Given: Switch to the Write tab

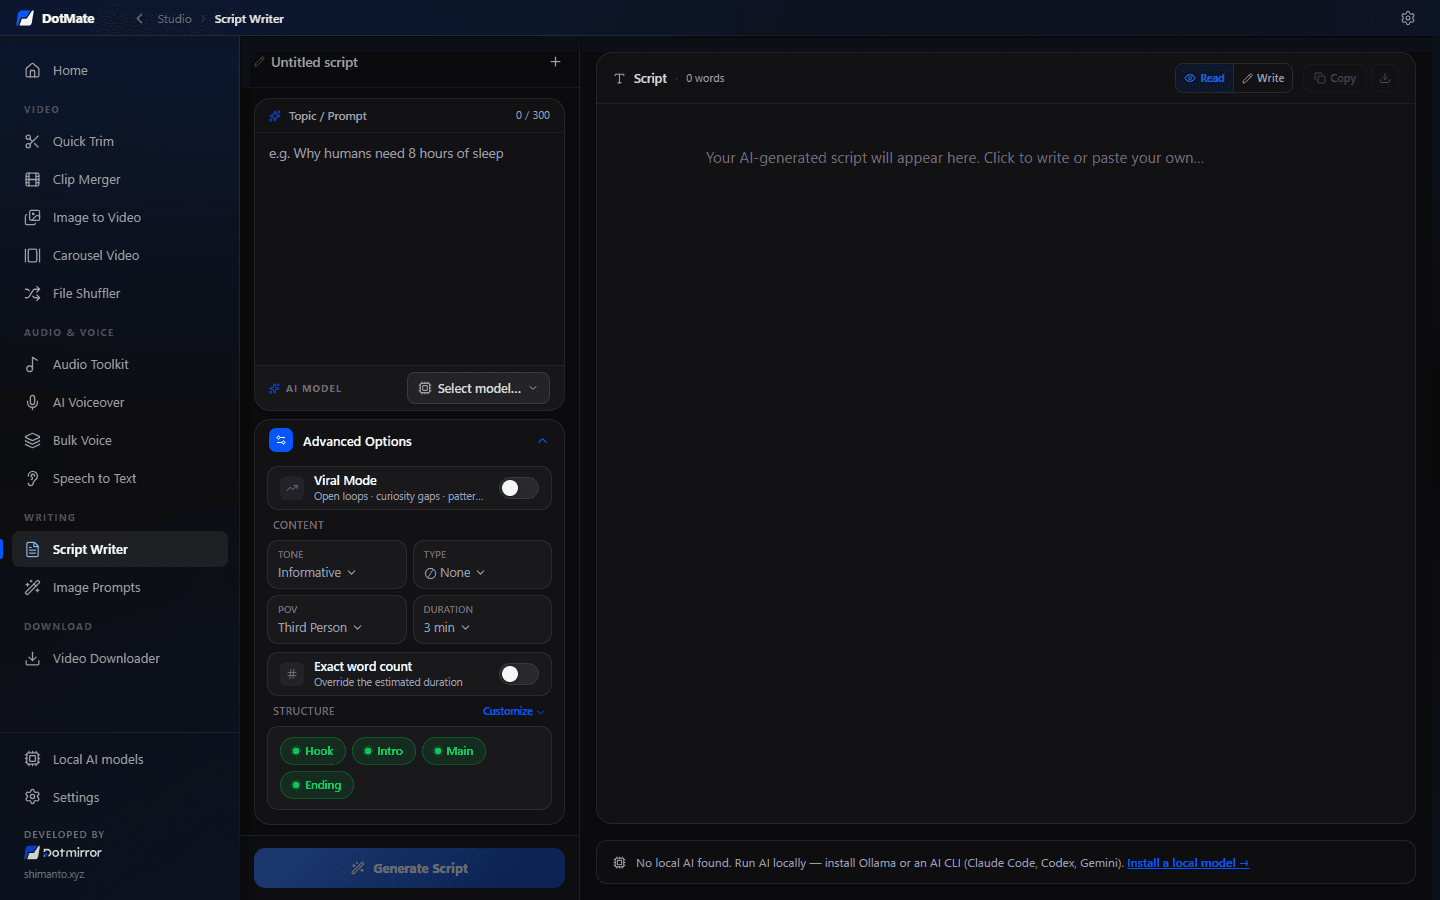Looking at the screenshot, I should pyautogui.click(x=1263, y=78).
